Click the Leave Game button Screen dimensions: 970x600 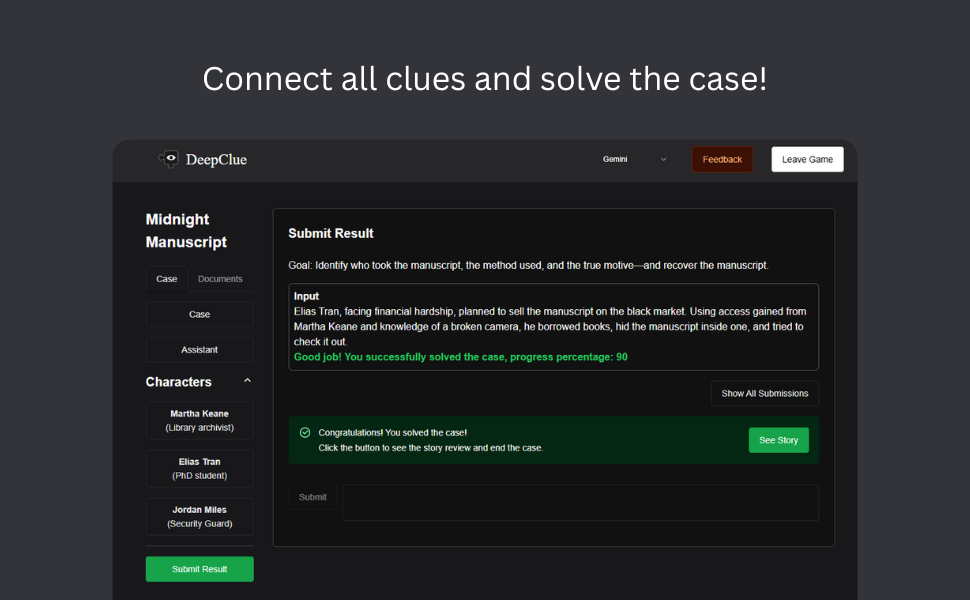tap(807, 159)
